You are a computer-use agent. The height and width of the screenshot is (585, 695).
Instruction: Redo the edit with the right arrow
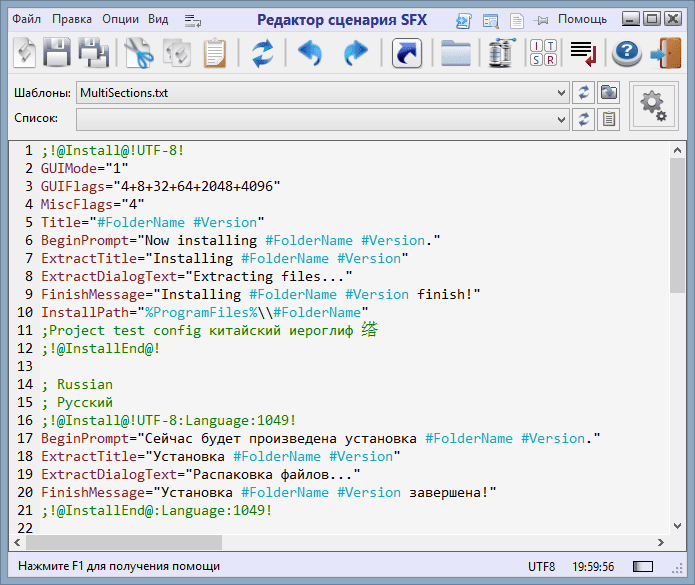point(355,53)
